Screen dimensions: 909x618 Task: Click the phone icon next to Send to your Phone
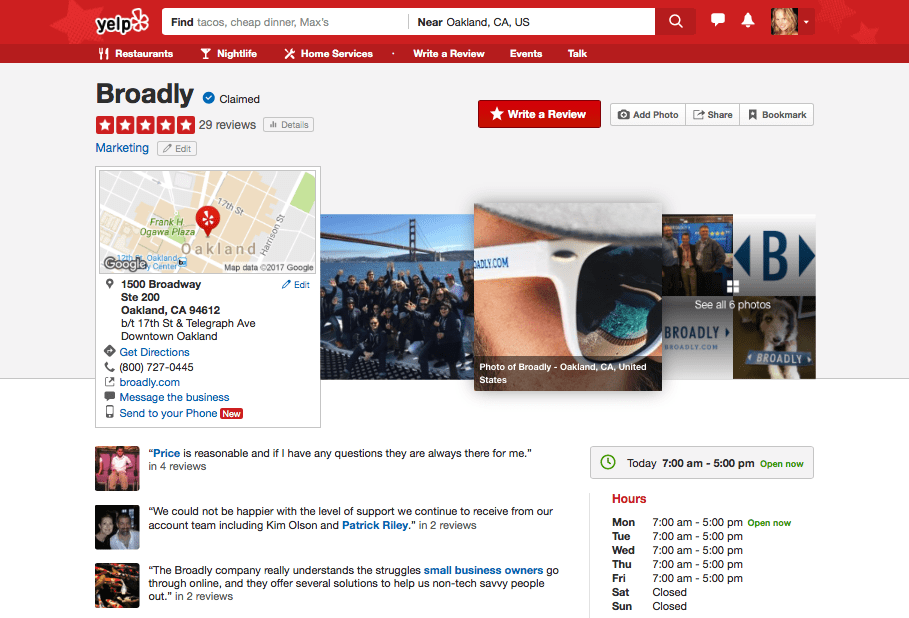(x=110, y=413)
